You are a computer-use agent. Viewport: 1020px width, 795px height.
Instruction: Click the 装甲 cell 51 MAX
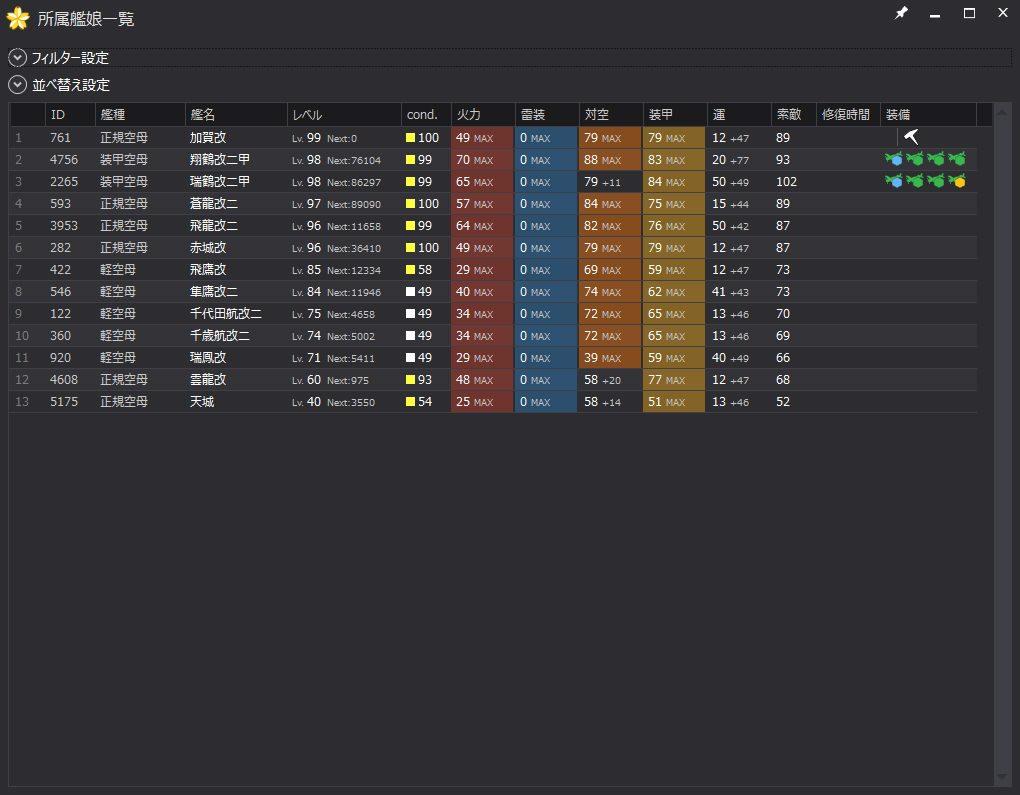[x=674, y=401]
